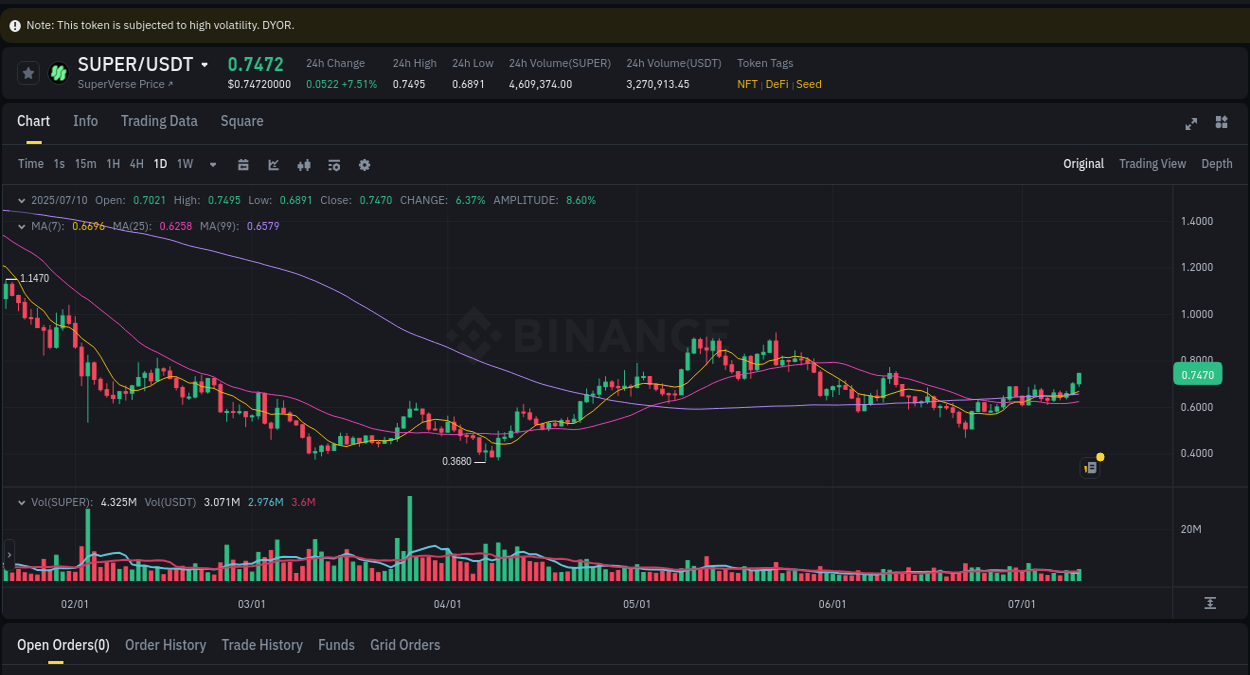Open the technical indicators icon
This screenshot has width=1250, height=675.
tap(334, 164)
